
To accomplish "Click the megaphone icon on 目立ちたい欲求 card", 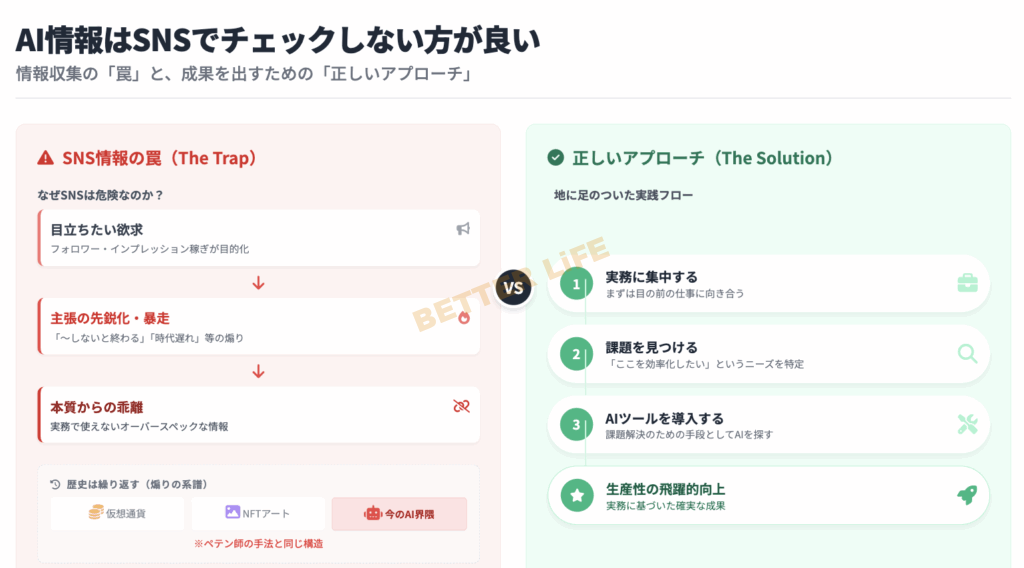I will coord(463,229).
